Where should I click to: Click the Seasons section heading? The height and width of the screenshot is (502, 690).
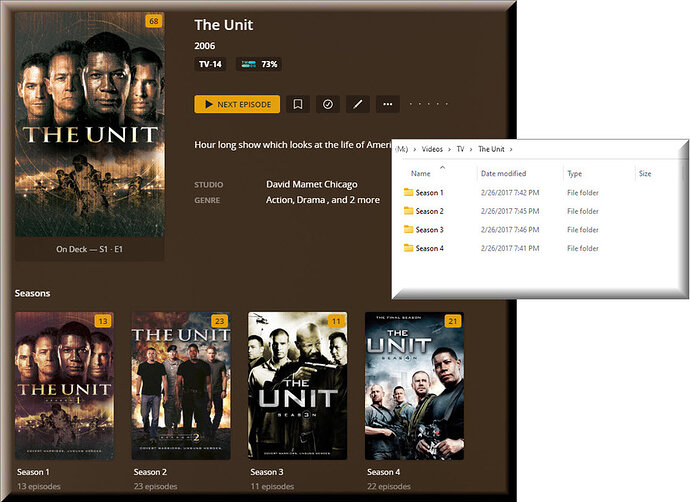(32, 293)
